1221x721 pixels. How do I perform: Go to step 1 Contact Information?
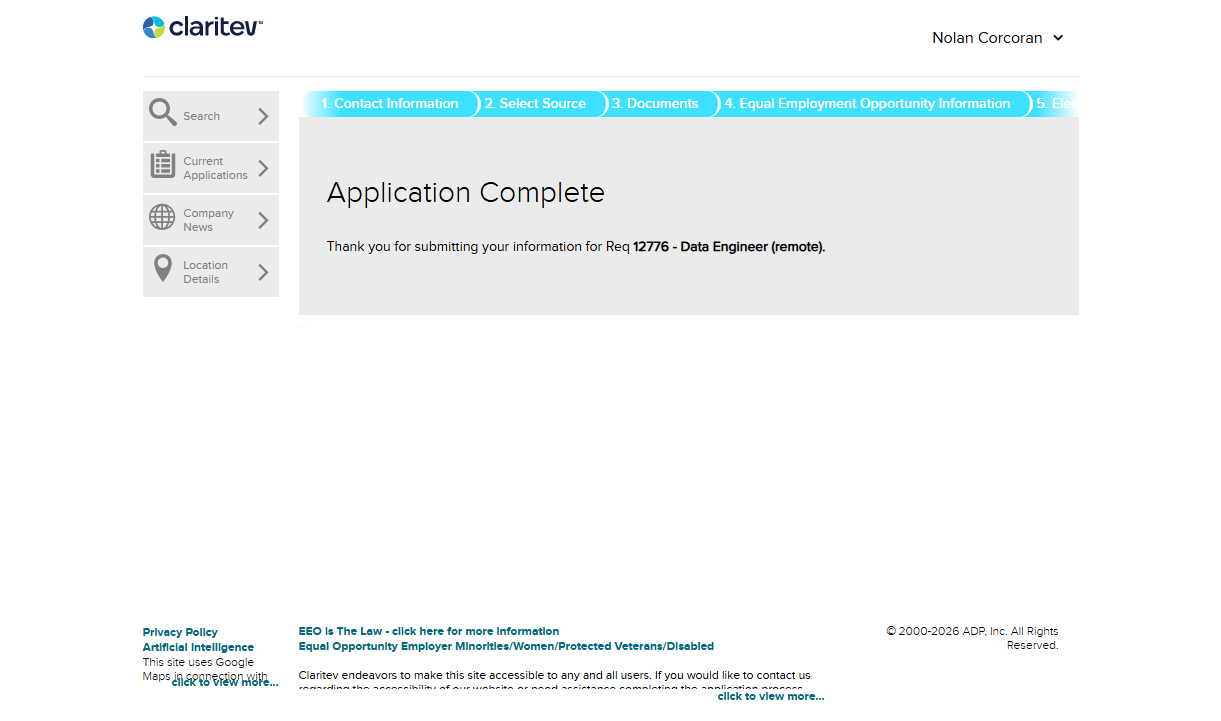tap(389, 104)
